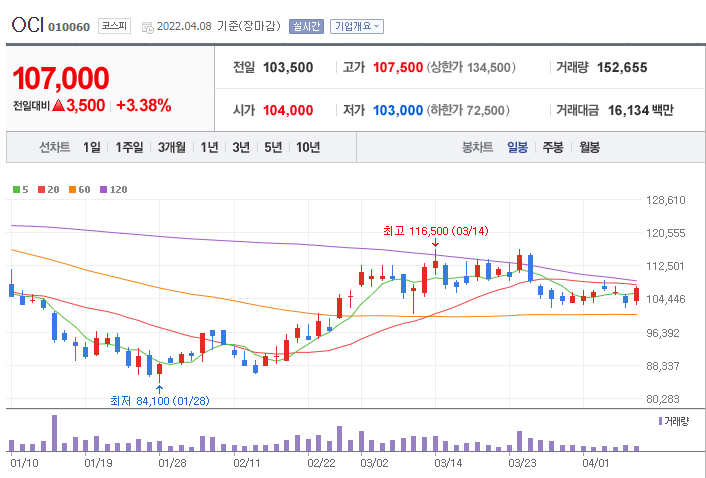Click the 96,392 price axis label

(x=663, y=333)
